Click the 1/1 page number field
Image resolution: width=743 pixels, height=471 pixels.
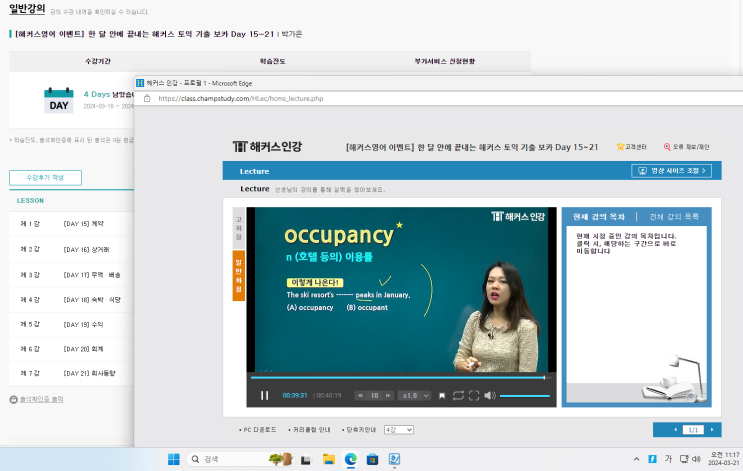tap(693, 430)
